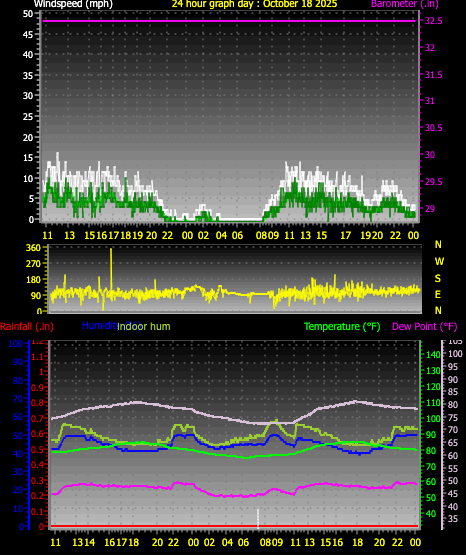Screen dimensions: 466x555
Task: Select the 25 mph label on windspeed axis
Action: [28, 116]
